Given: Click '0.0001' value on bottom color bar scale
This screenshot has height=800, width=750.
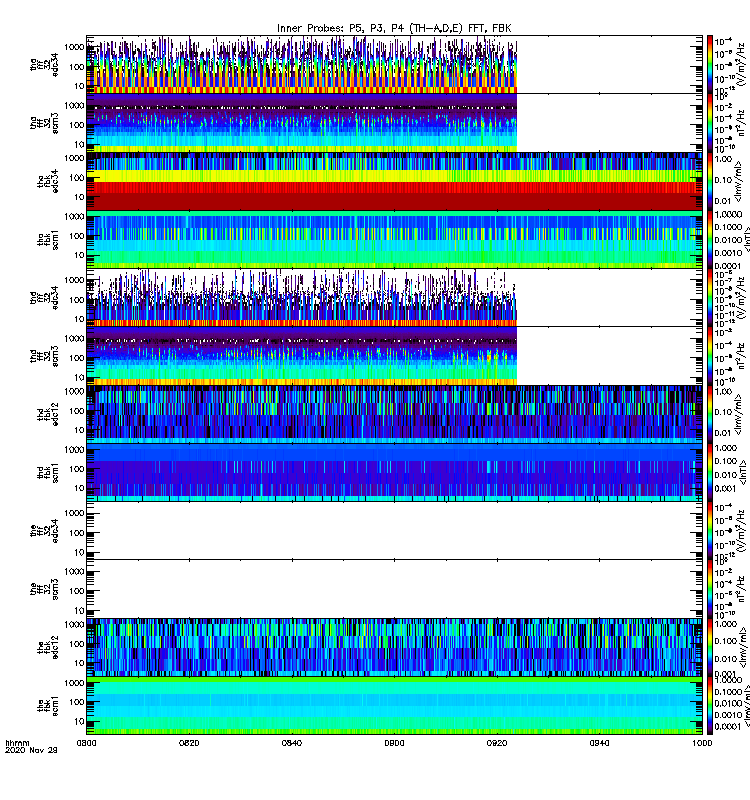Looking at the screenshot, I should click(x=727, y=726).
